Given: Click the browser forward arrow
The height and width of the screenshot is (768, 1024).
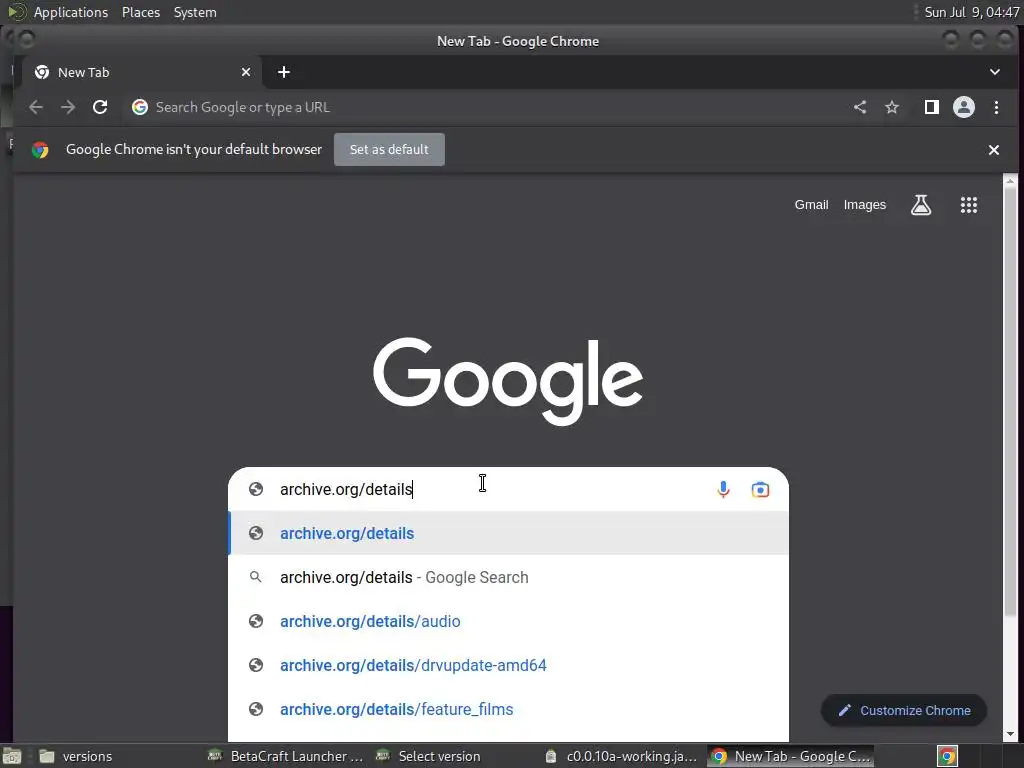Looking at the screenshot, I should (68, 107).
